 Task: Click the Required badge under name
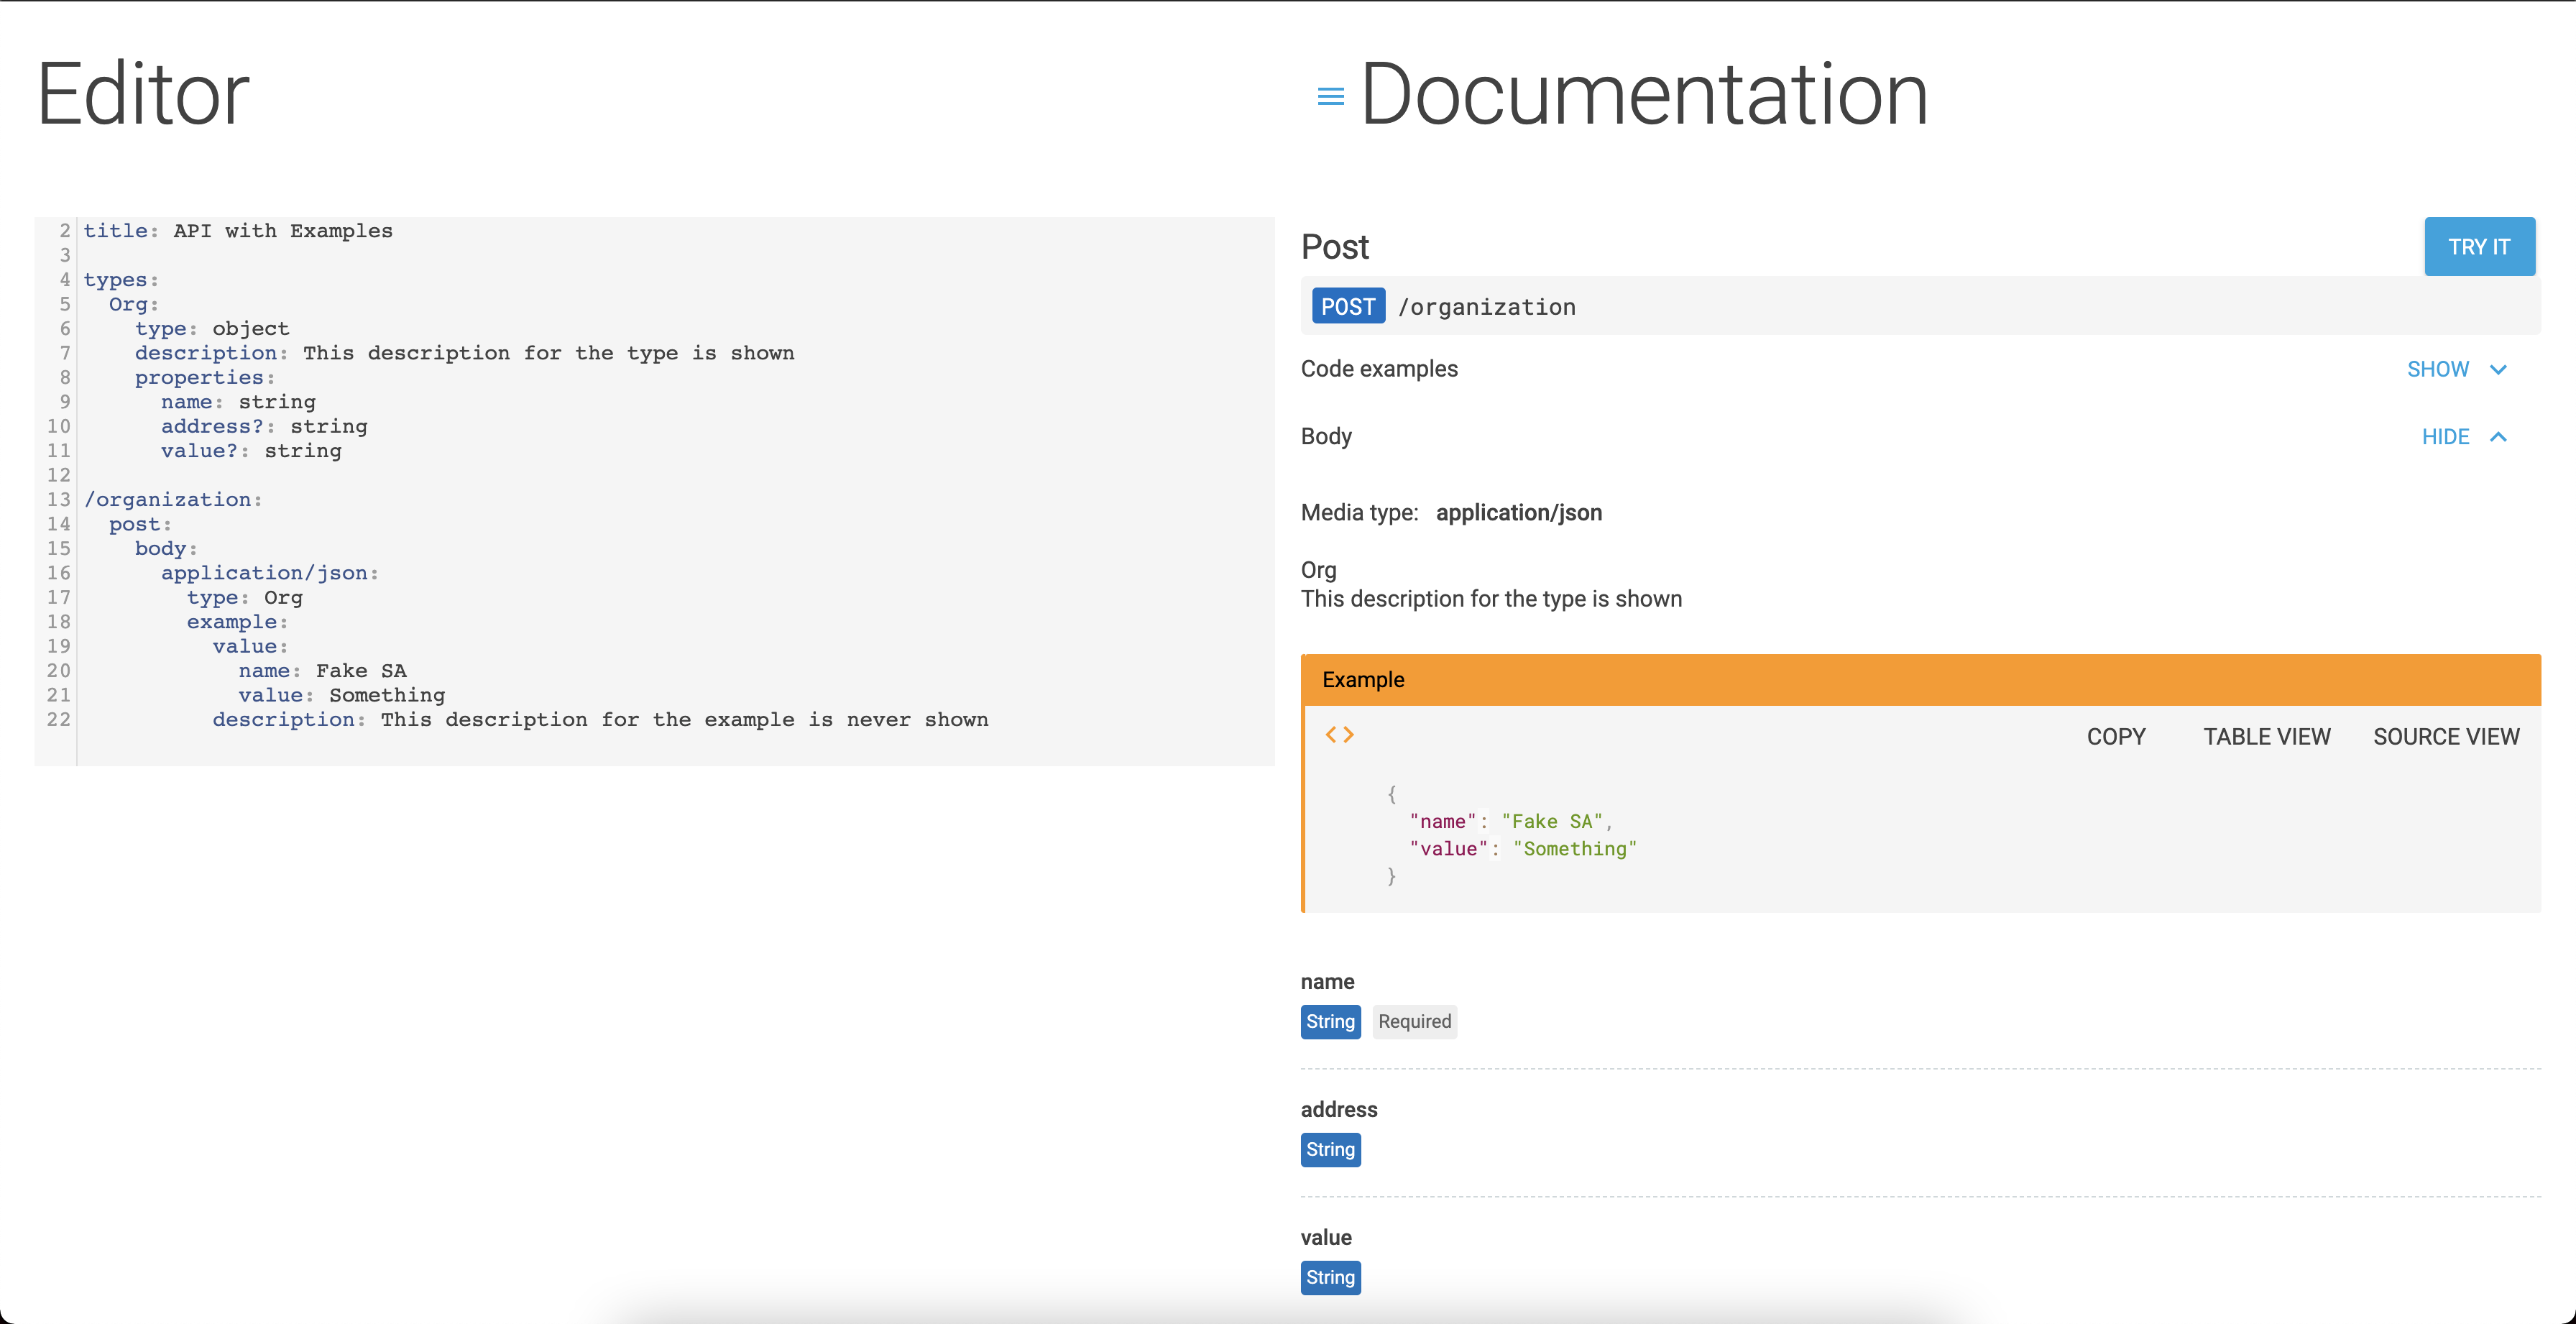1414,1022
